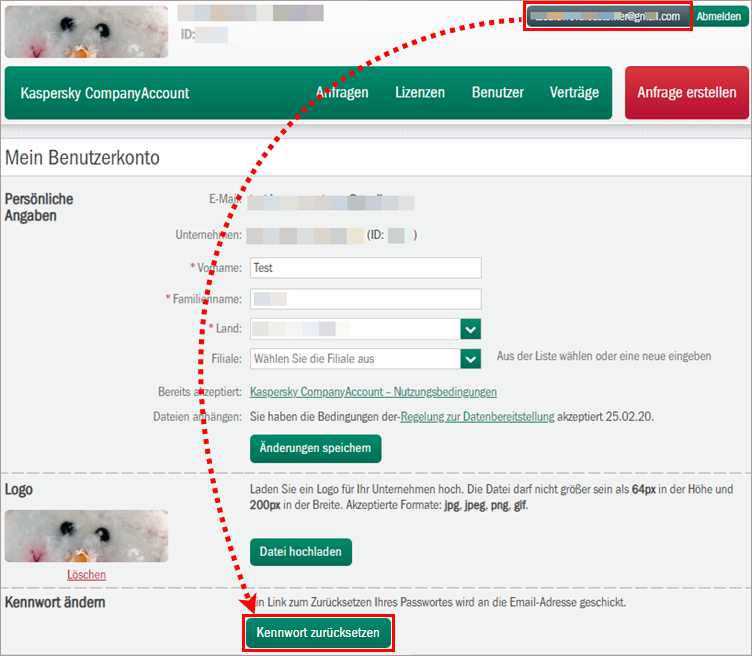Open the Kaspersky CompanyAccount Nutzungsbedingungen link
The image size is (752, 656).
coord(373,392)
